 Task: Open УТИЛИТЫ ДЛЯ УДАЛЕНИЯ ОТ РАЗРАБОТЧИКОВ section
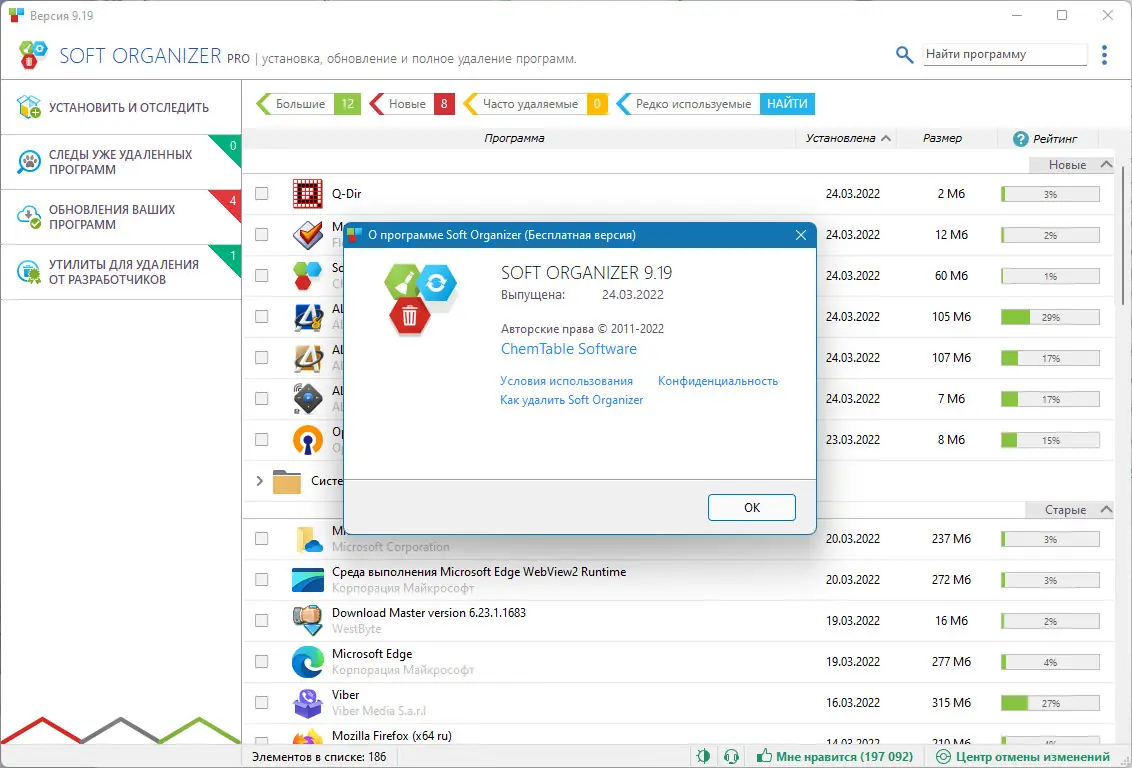point(121,272)
